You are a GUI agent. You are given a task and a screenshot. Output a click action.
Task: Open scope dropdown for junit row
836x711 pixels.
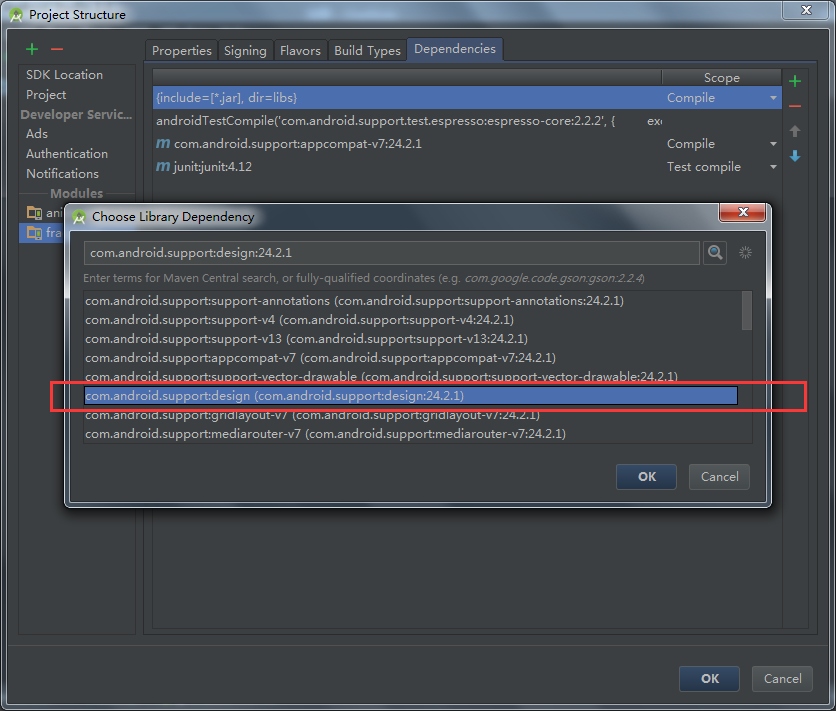click(773, 167)
